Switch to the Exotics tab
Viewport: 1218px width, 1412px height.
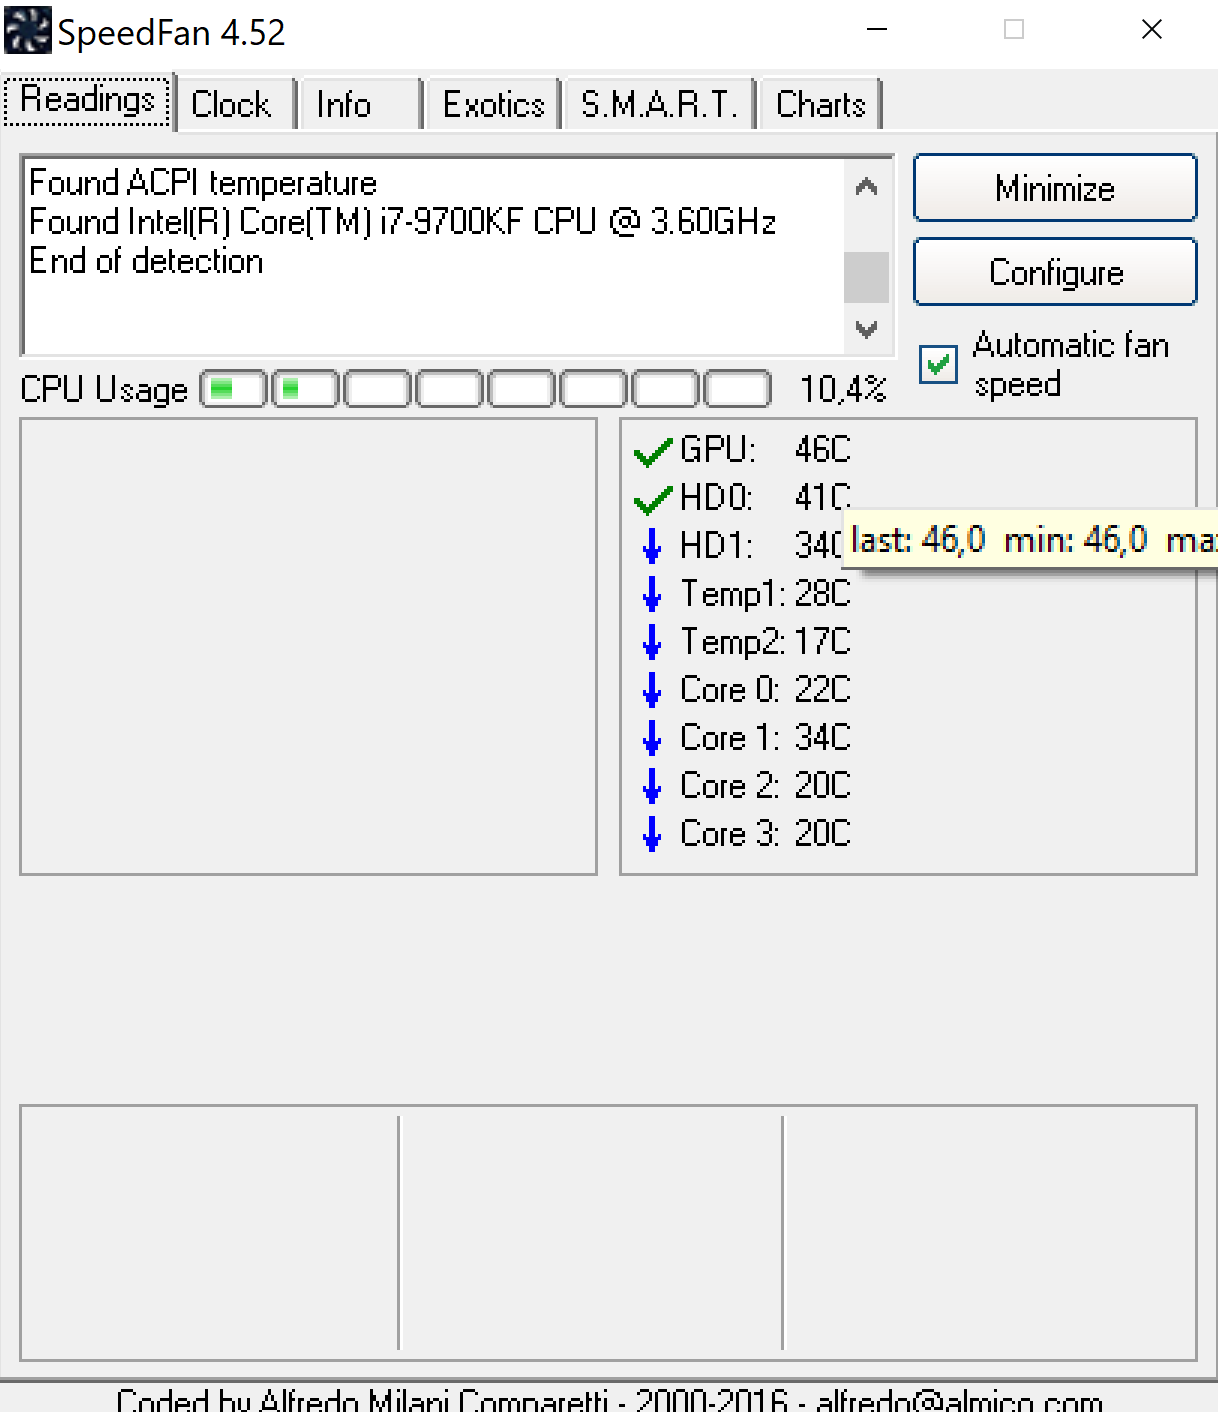[493, 104]
